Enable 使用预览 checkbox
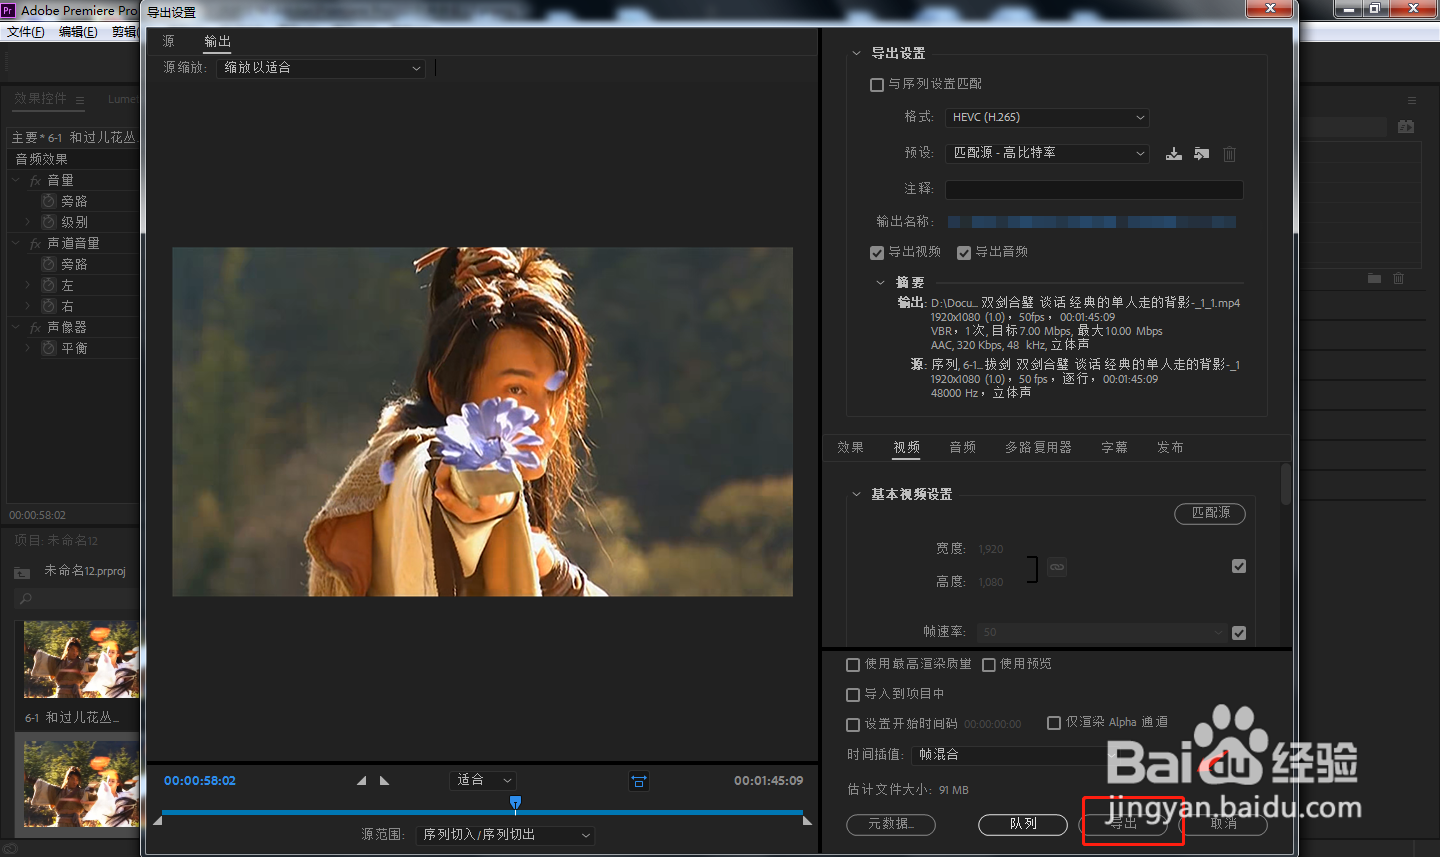The height and width of the screenshot is (857, 1440). click(x=989, y=665)
